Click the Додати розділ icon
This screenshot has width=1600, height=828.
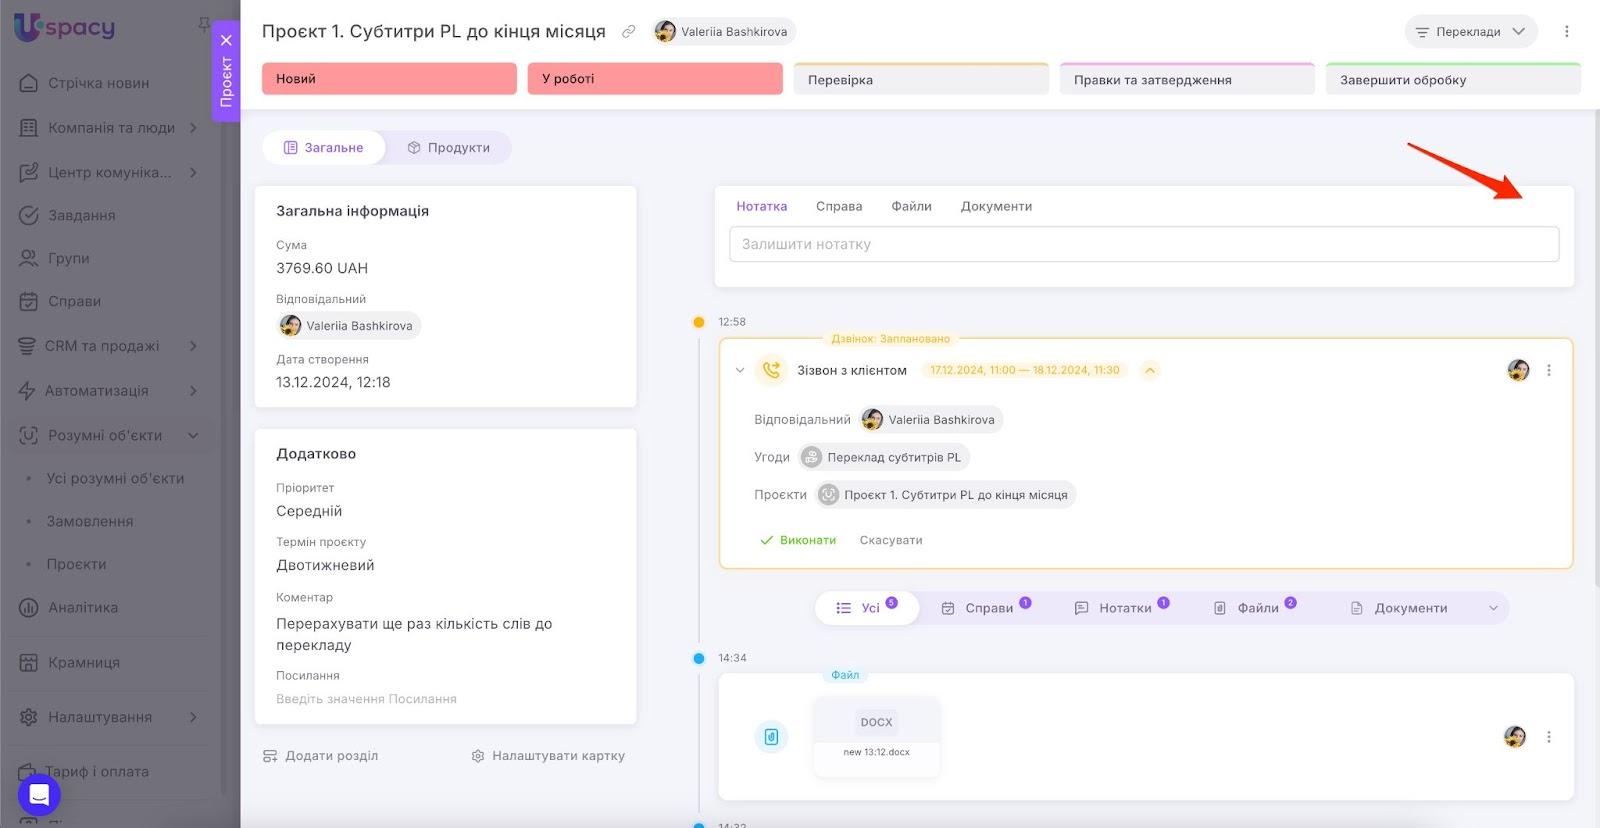point(270,756)
